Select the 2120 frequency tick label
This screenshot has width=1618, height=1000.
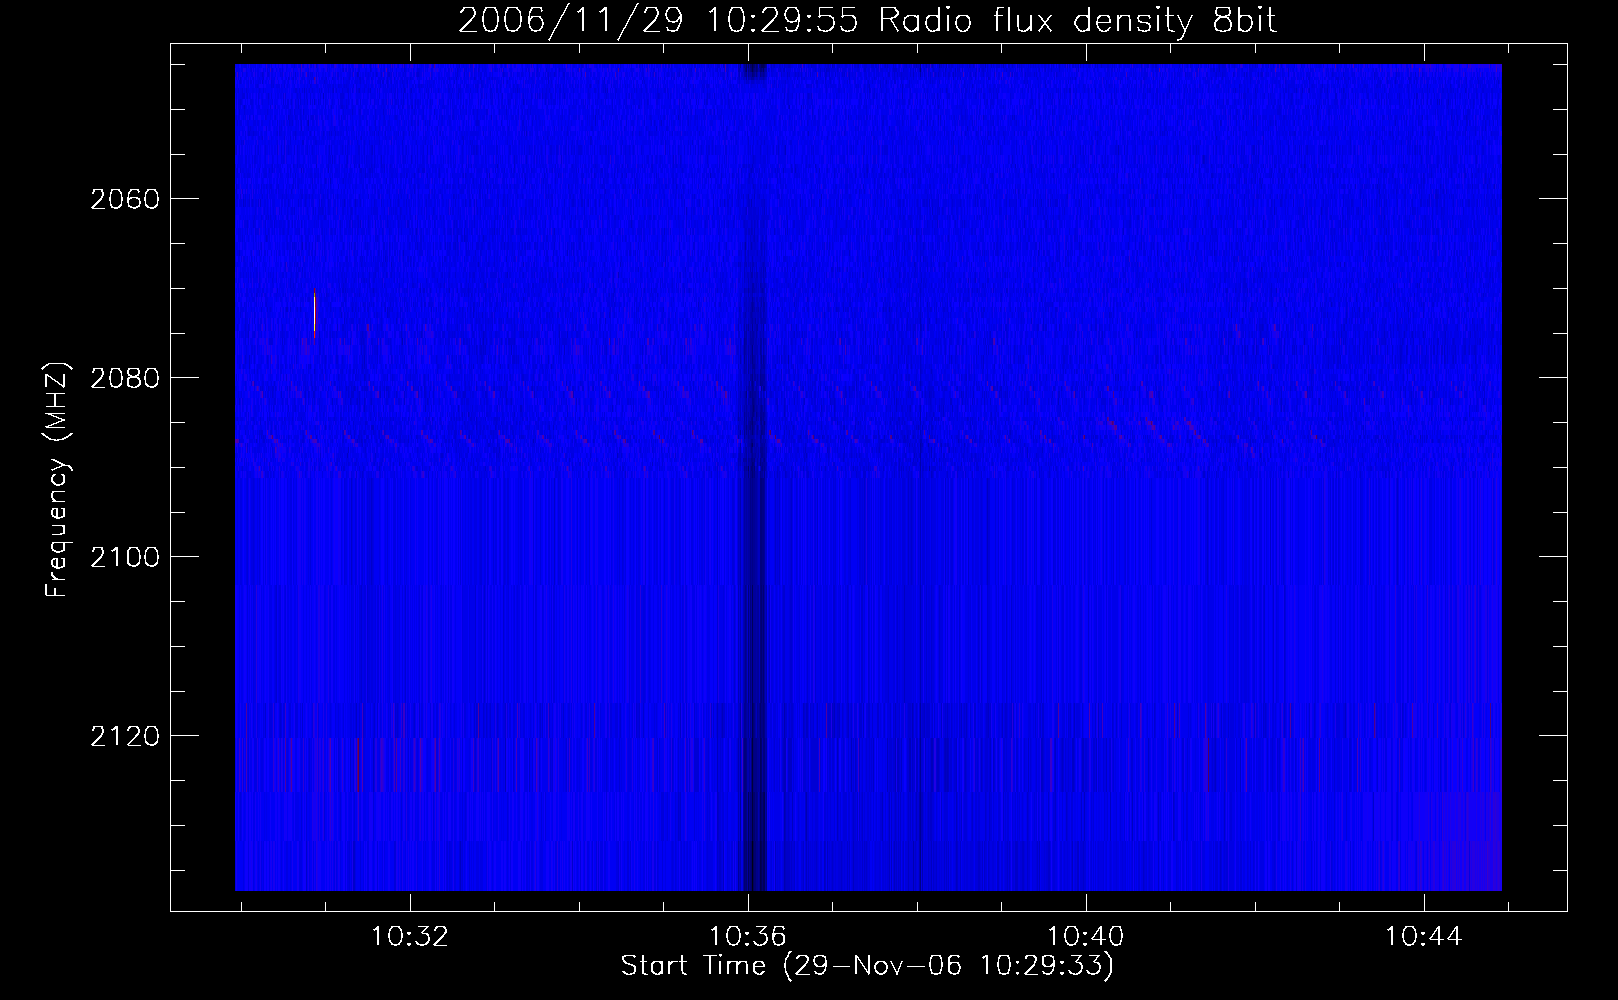[125, 736]
